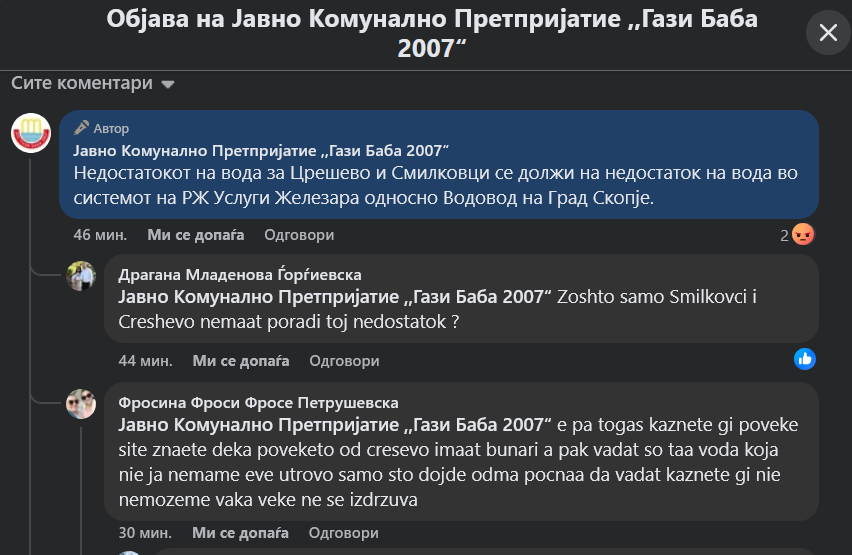Reply to the author's comment
Image resolution: width=852 pixels, height=555 pixels.
click(x=299, y=235)
